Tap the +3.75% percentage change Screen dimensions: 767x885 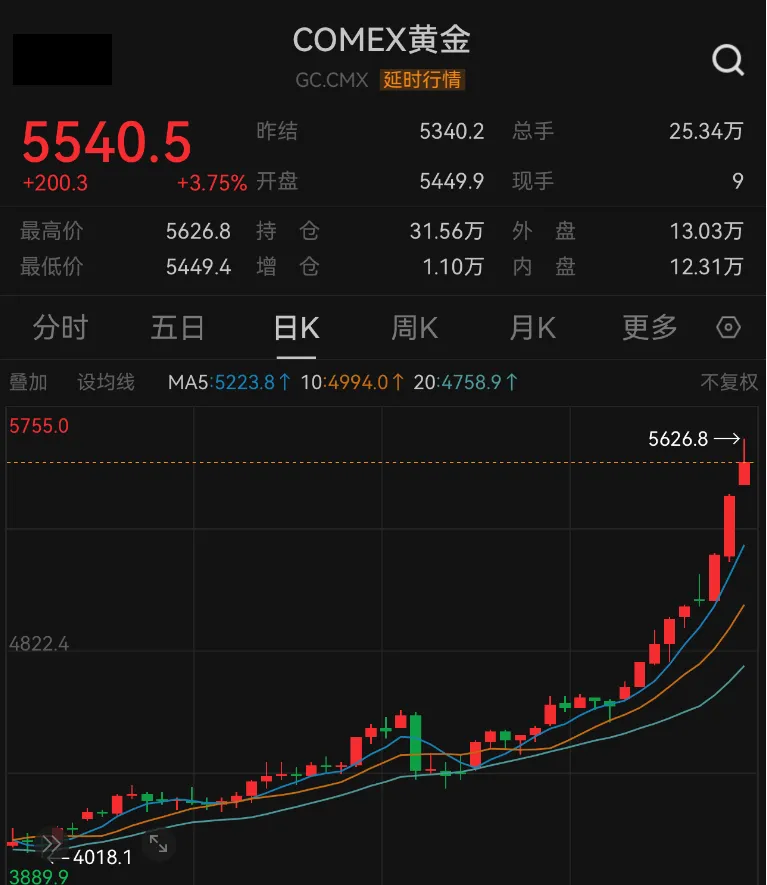click(212, 183)
